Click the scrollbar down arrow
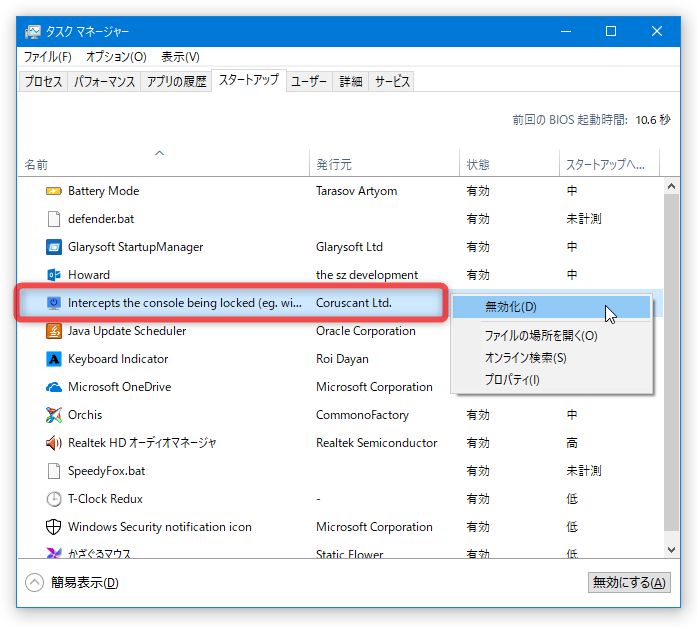Viewport: 697px width, 627px height. [671, 550]
